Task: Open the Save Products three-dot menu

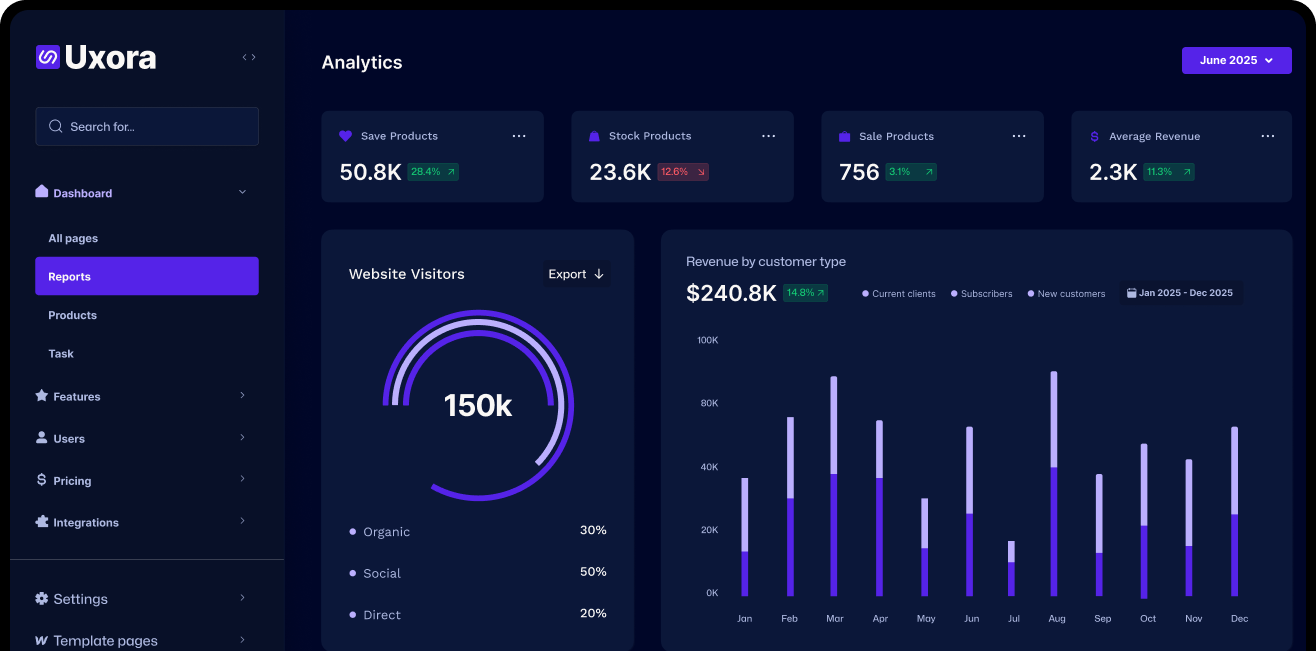Action: [519, 136]
